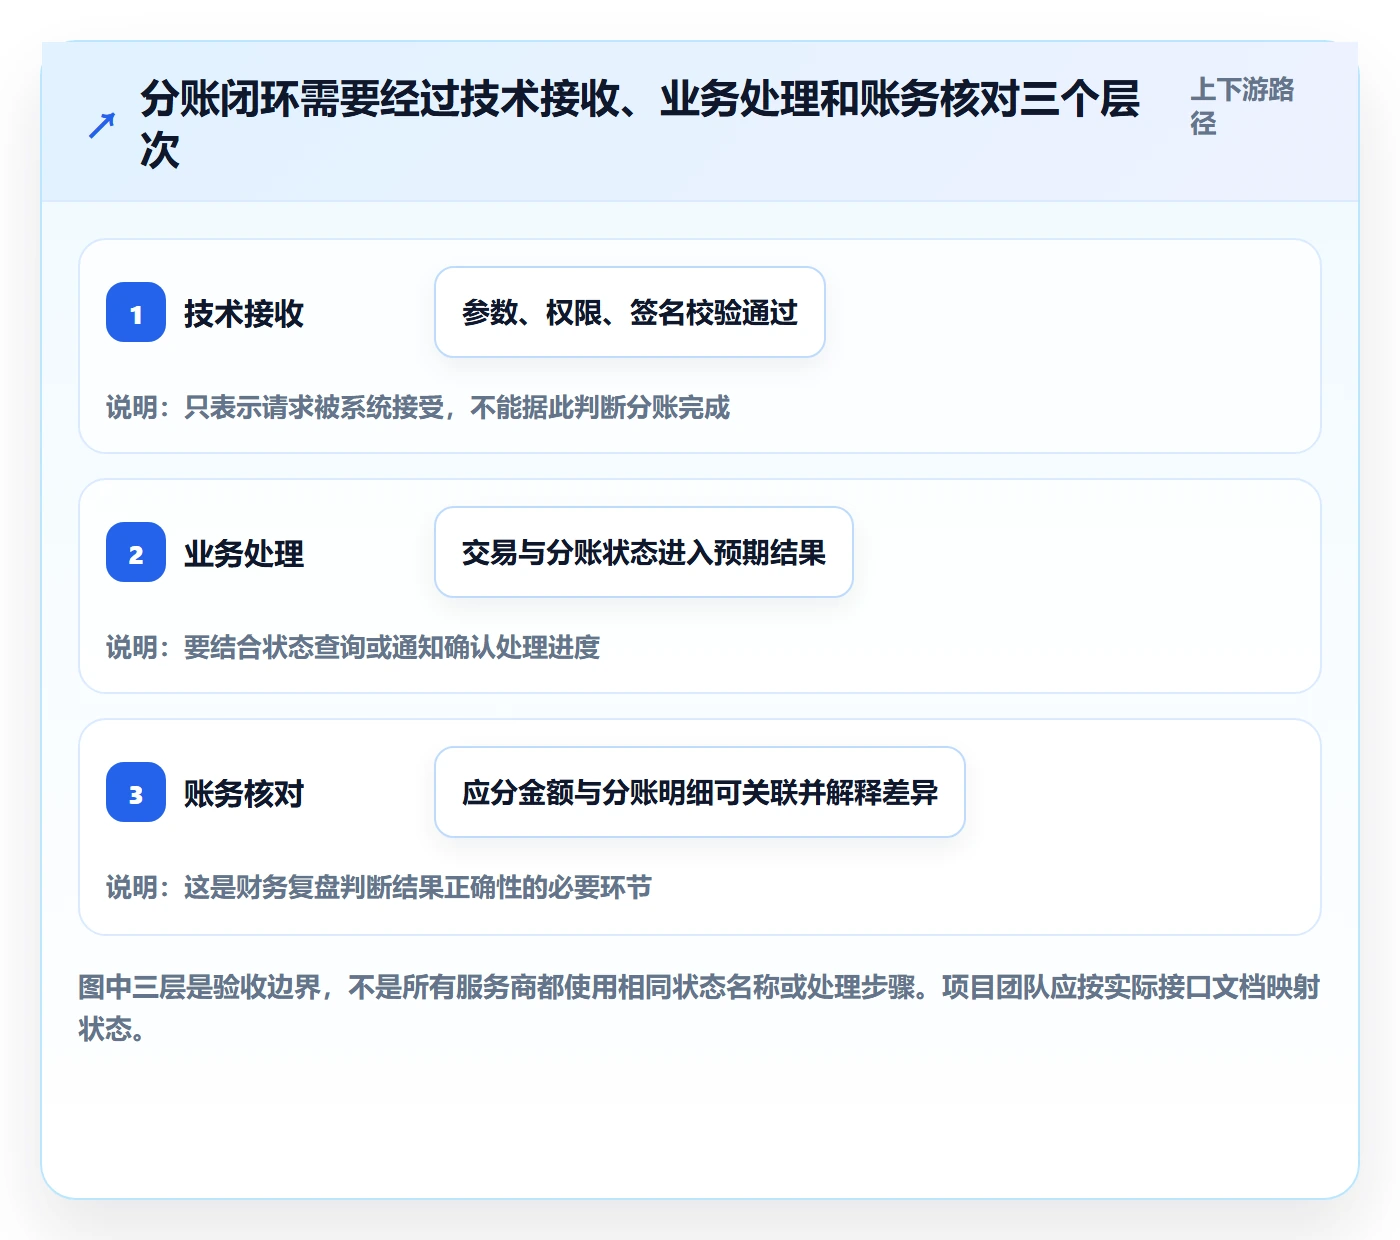Click the footer paragraph 图中三层是验收边界
The height and width of the screenshot is (1240, 1400).
click(x=699, y=1008)
